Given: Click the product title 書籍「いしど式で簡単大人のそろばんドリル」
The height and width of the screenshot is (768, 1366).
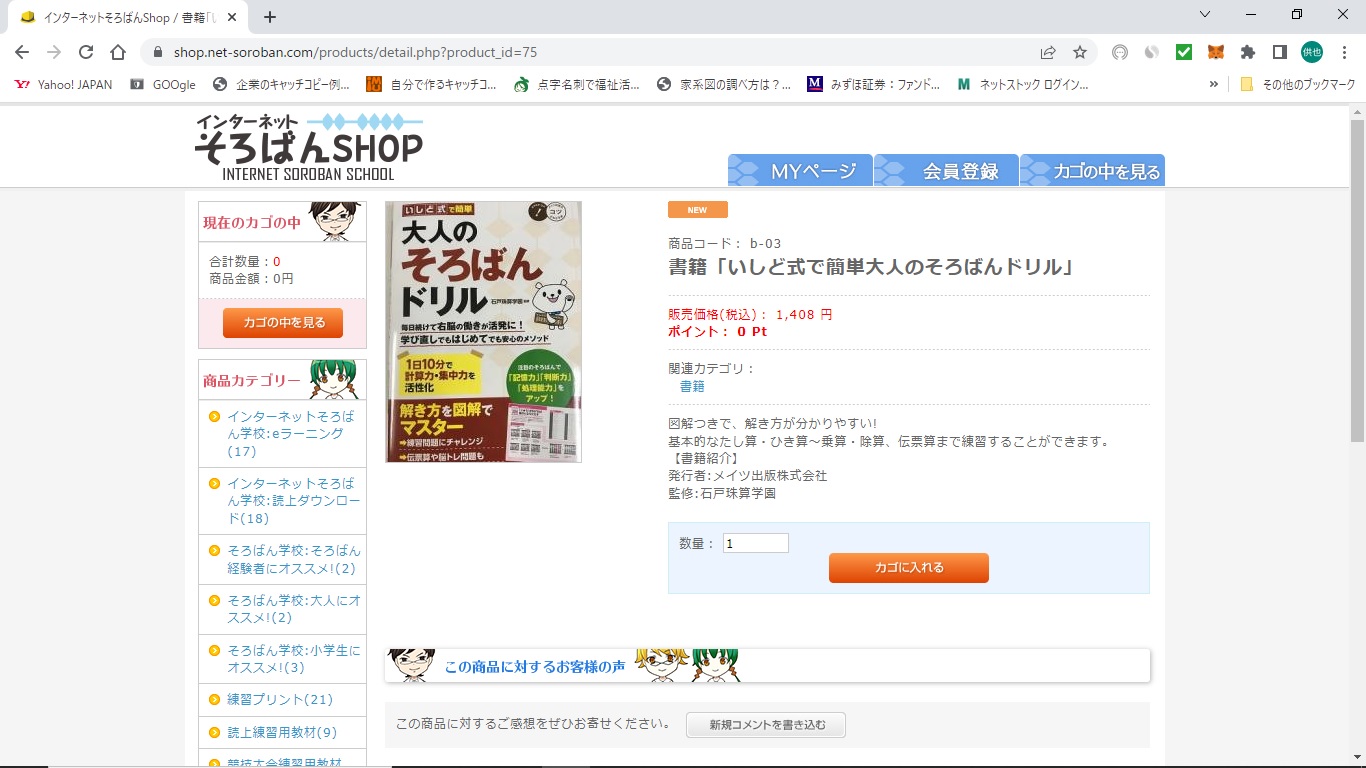Looking at the screenshot, I should click(872, 267).
